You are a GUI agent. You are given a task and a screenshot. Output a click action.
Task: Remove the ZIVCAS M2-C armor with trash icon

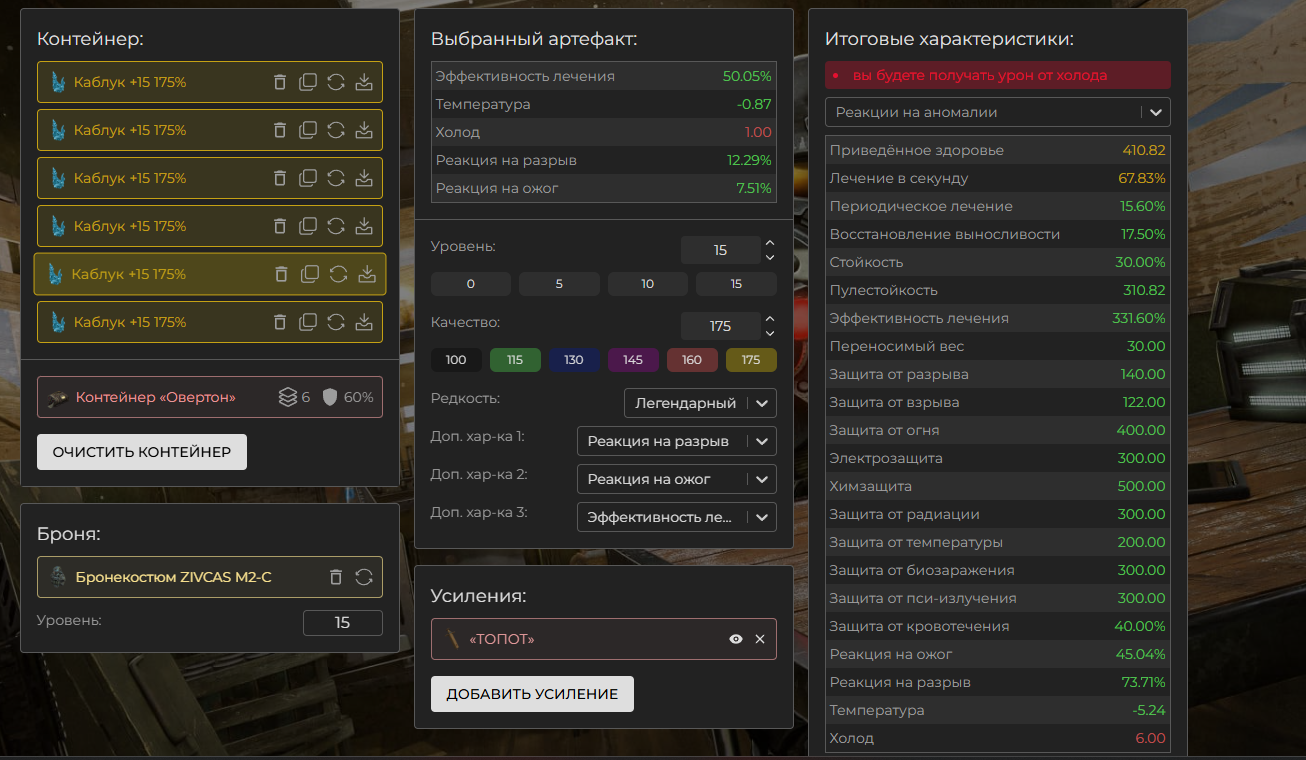[x=336, y=577]
